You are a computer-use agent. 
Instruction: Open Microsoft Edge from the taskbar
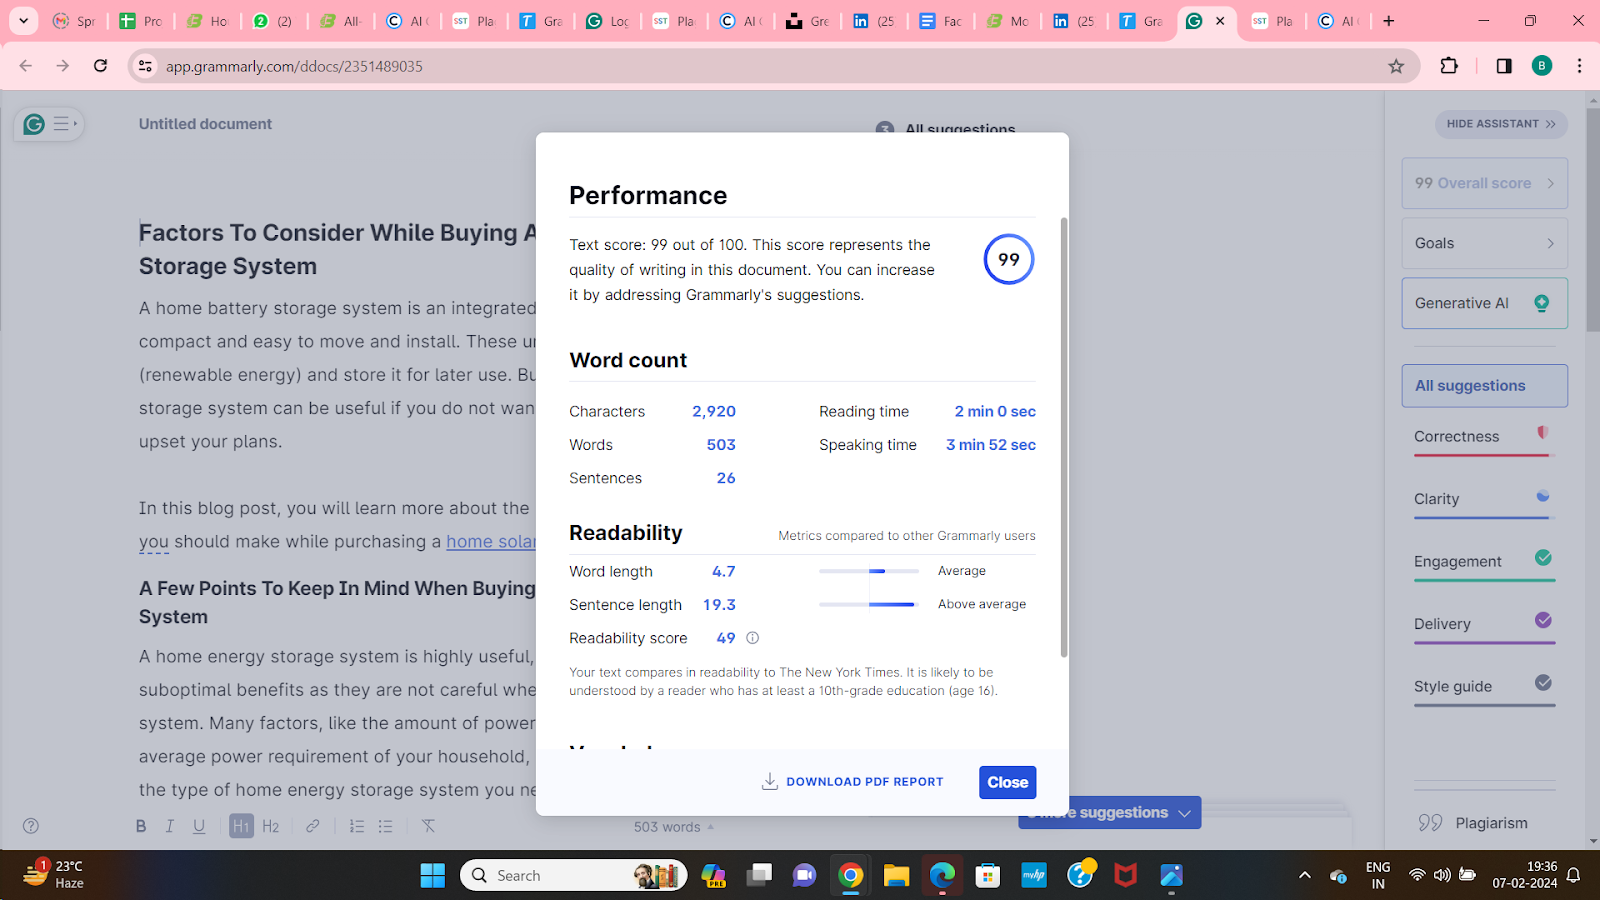click(x=942, y=876)
